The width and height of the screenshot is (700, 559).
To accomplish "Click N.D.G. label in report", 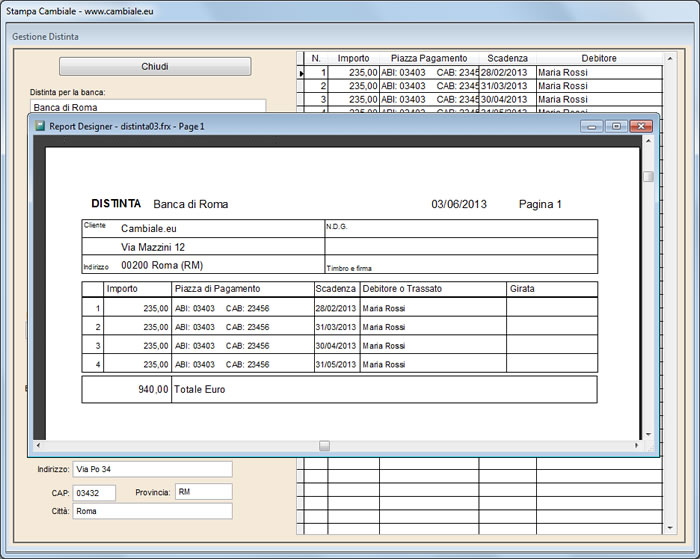I will [337, 227].
